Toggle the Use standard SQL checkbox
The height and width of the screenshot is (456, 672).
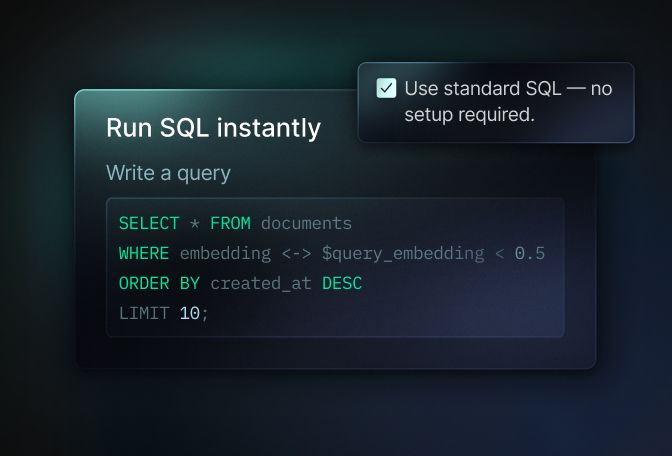click(386, 88)
